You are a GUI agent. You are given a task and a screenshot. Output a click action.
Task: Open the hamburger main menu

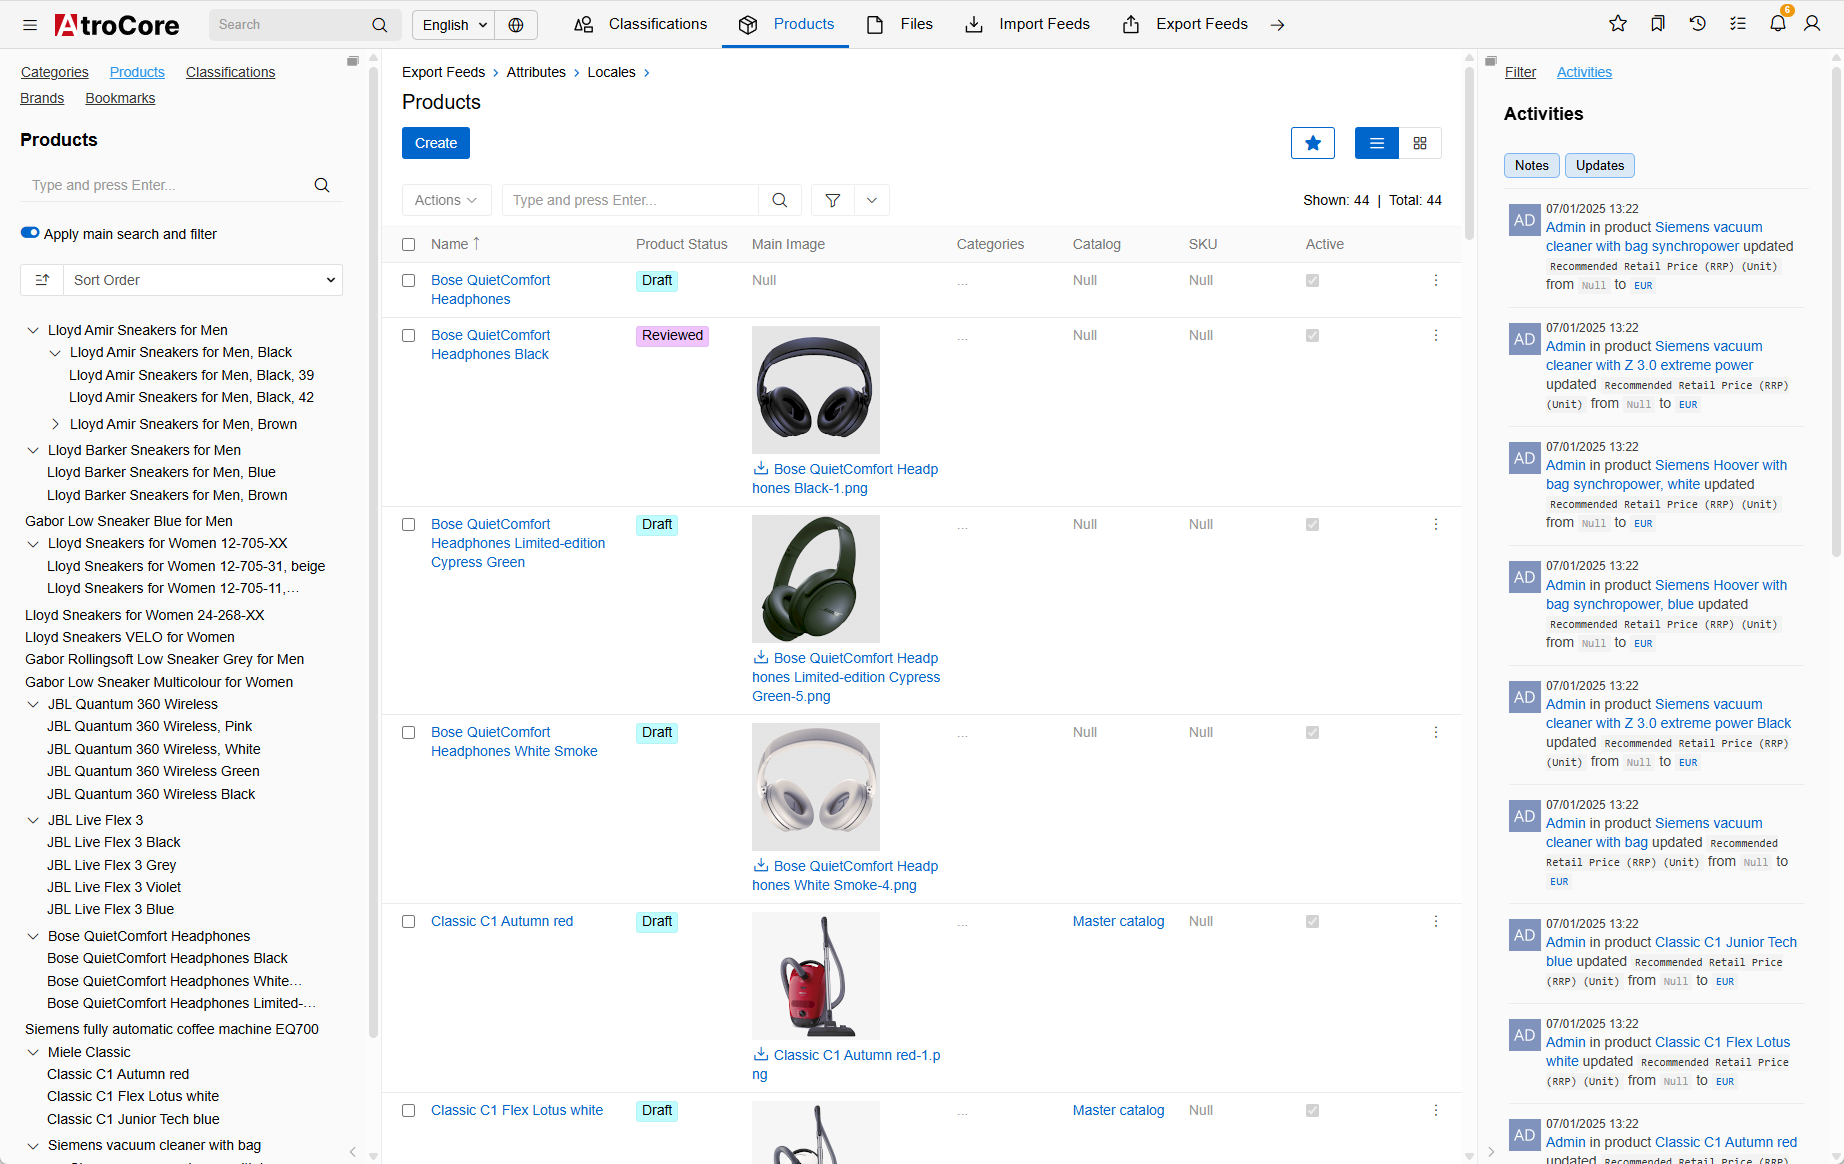pos(30,25)
